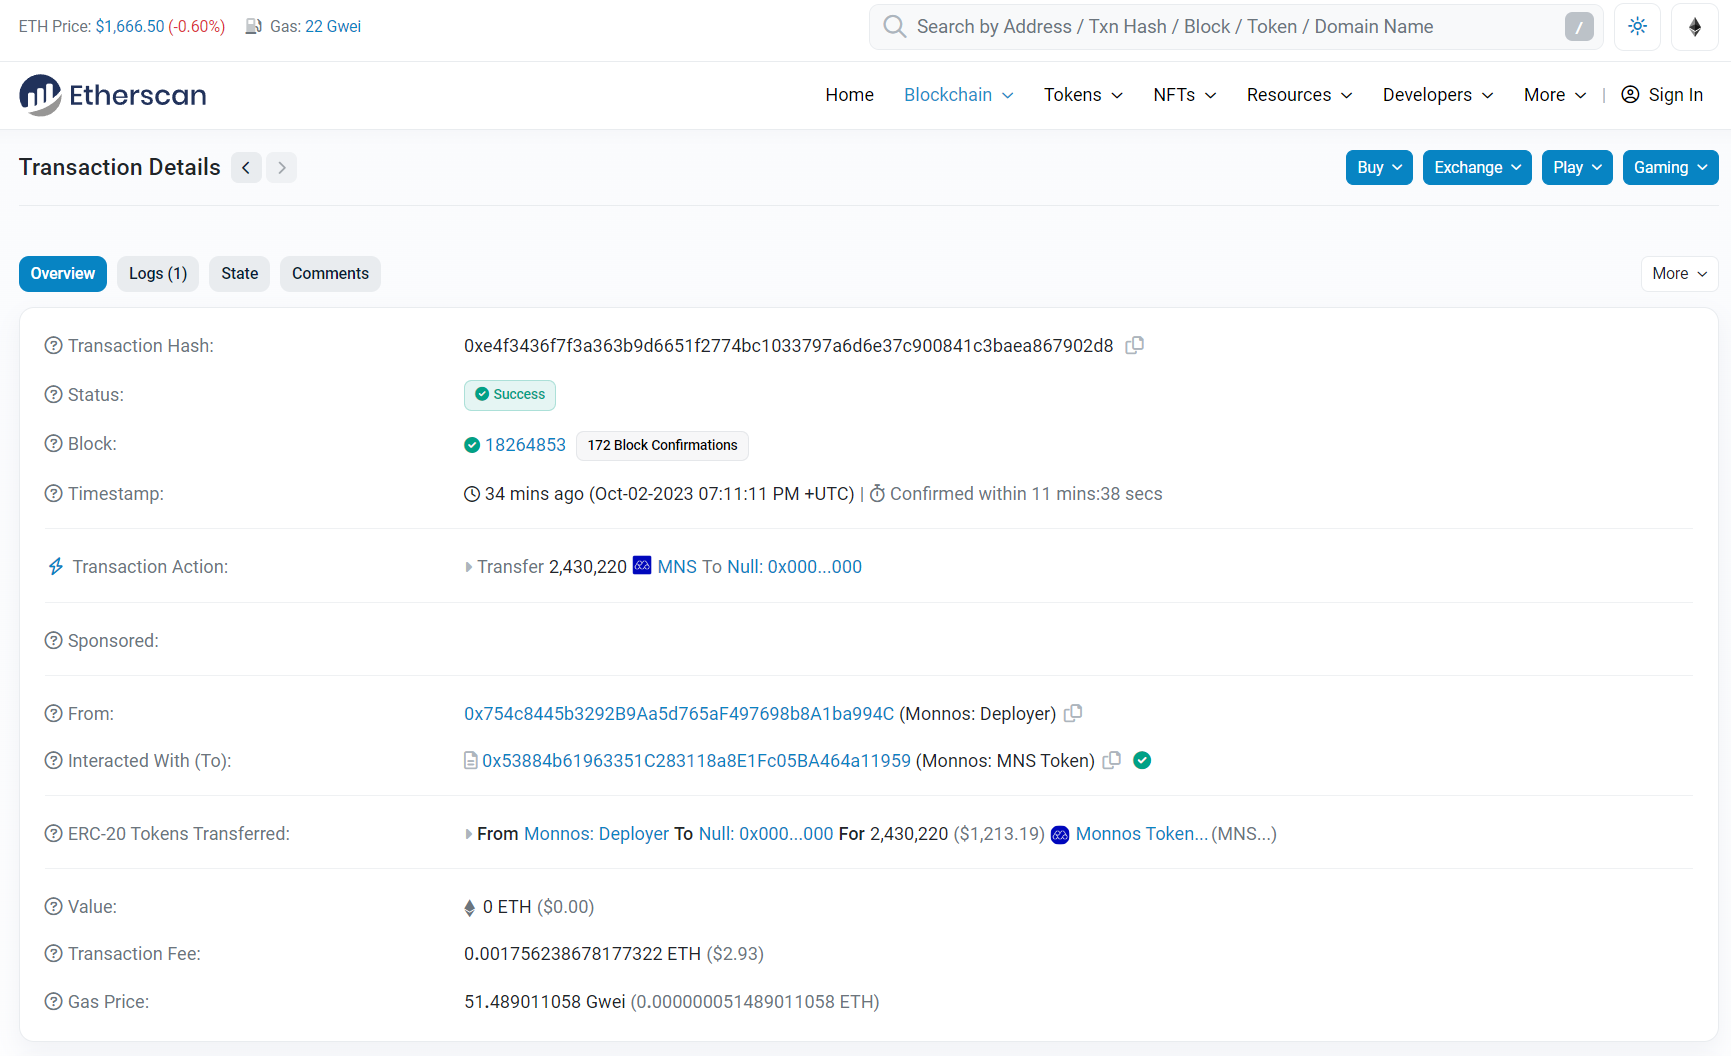Click the help icon next to Transaction Hash

click(x=54, y=346)
